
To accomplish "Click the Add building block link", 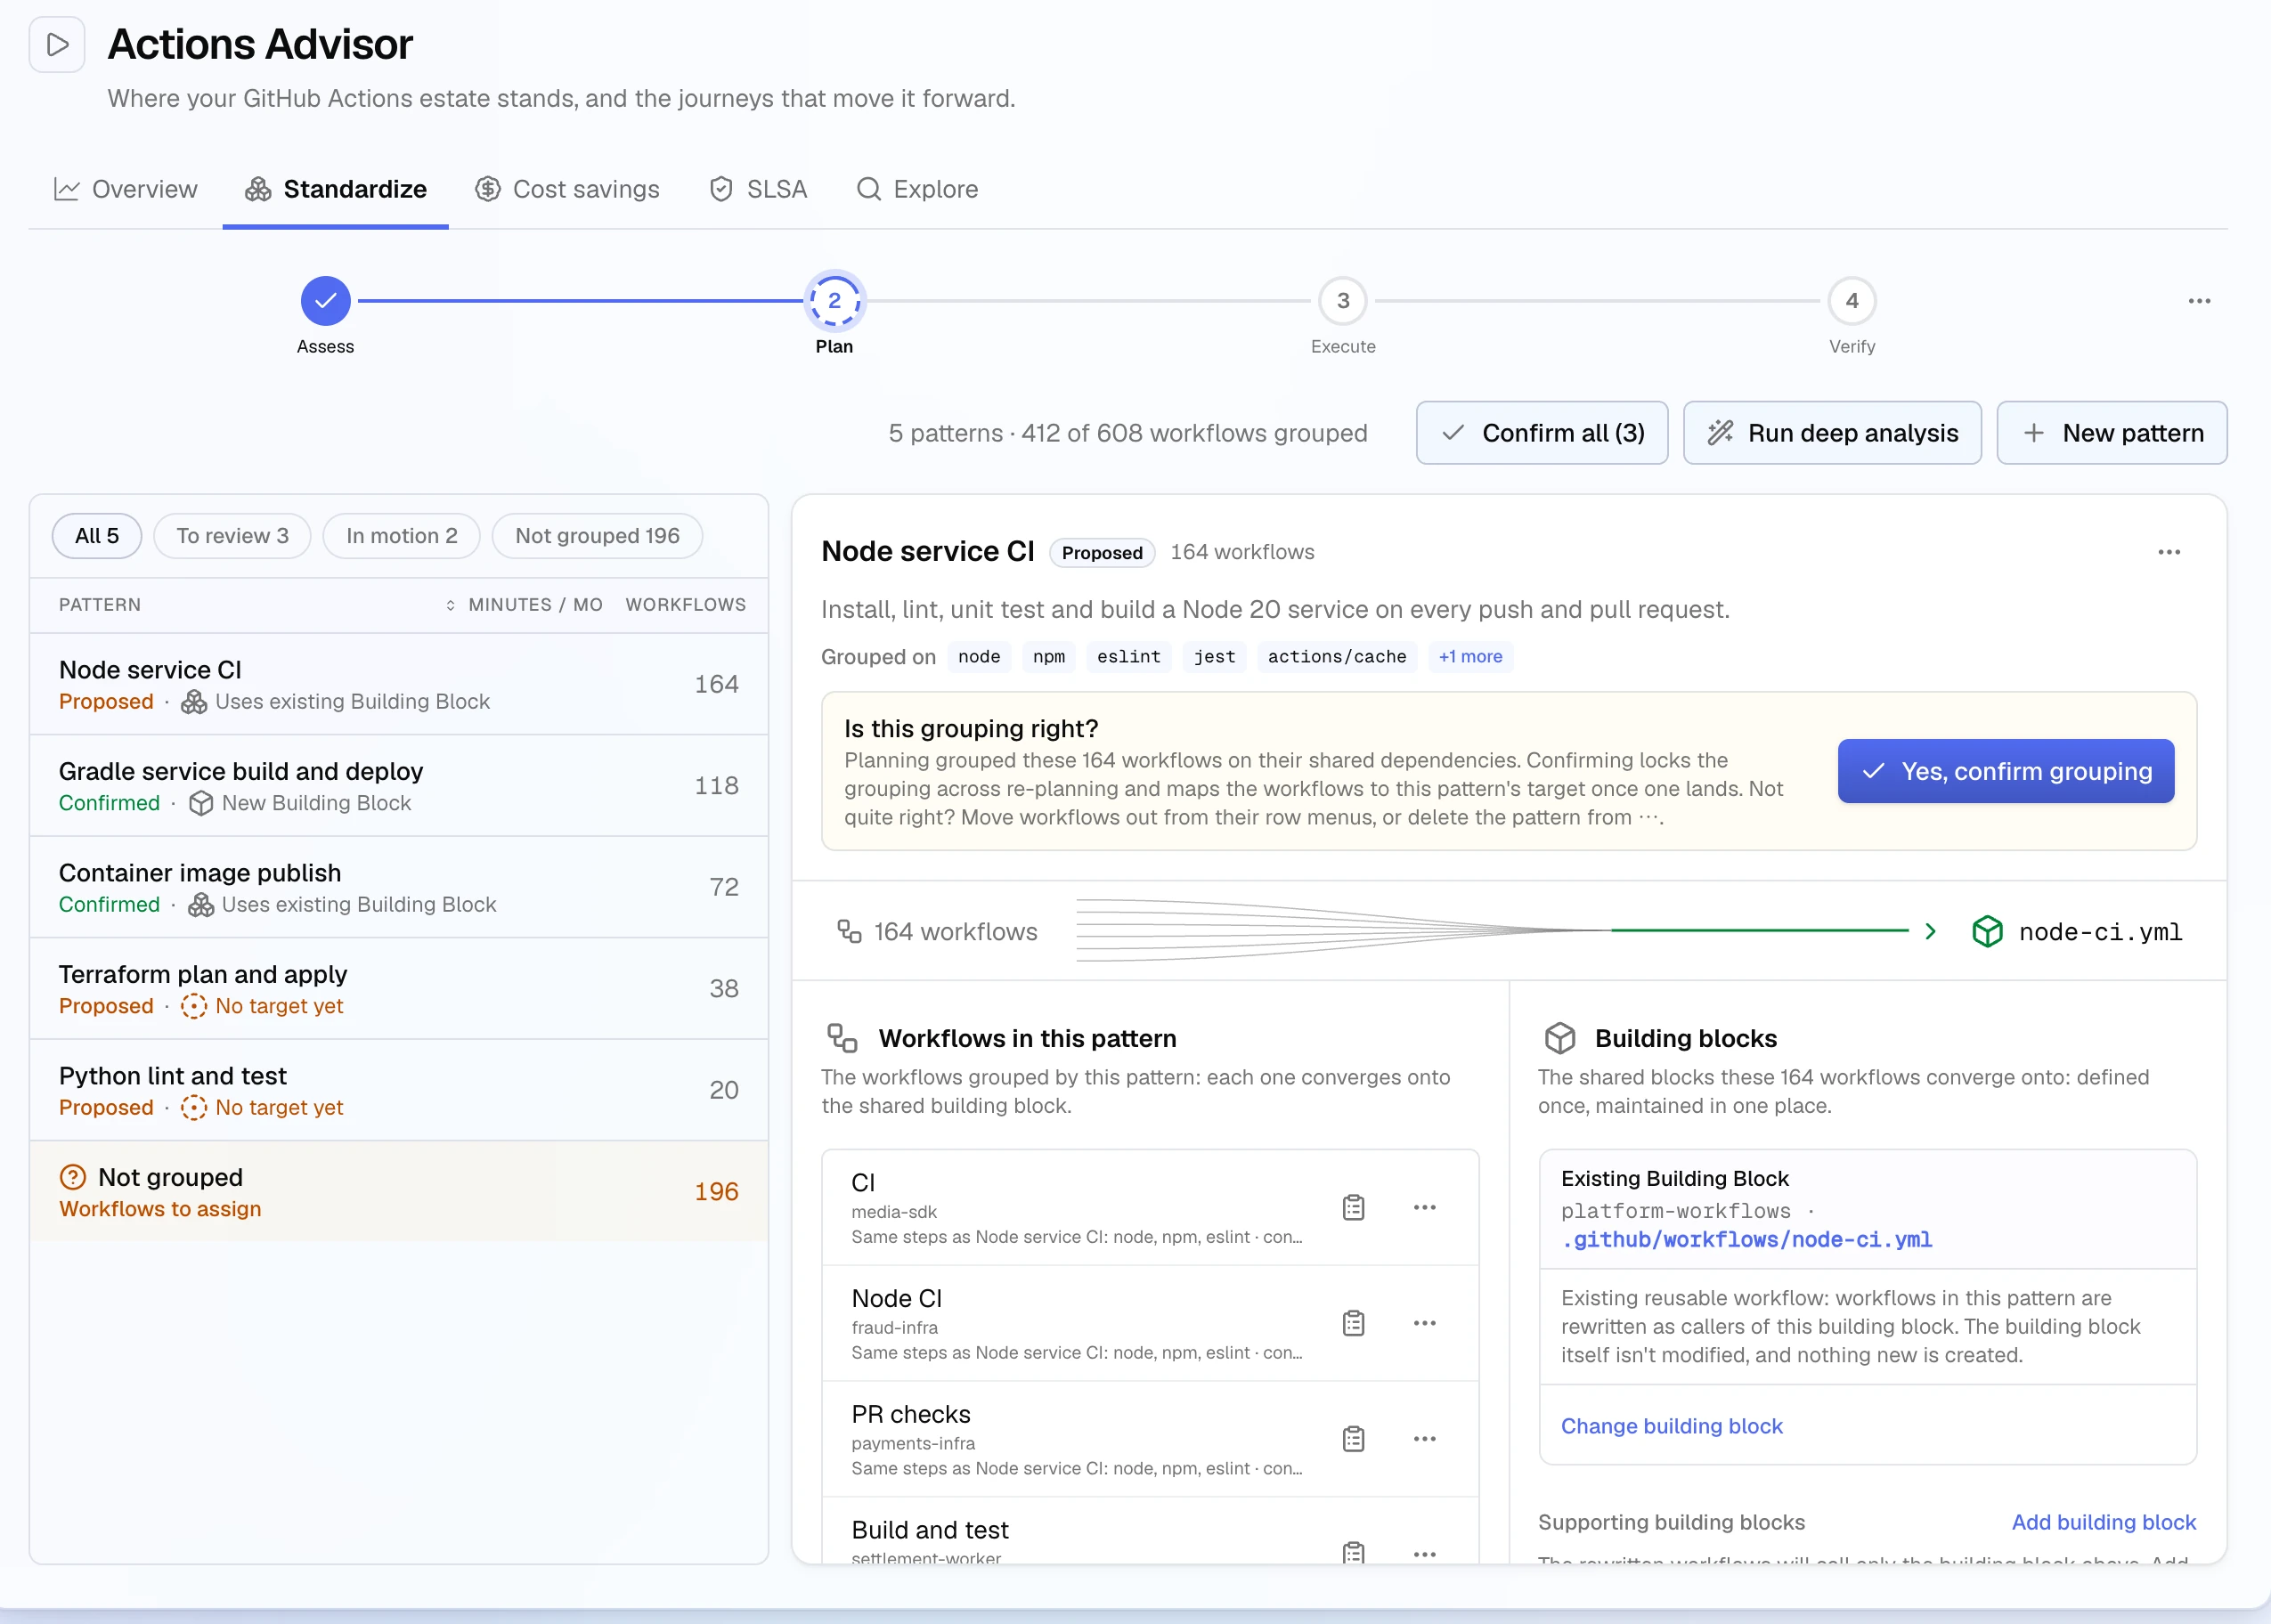I will 2104,1522.
